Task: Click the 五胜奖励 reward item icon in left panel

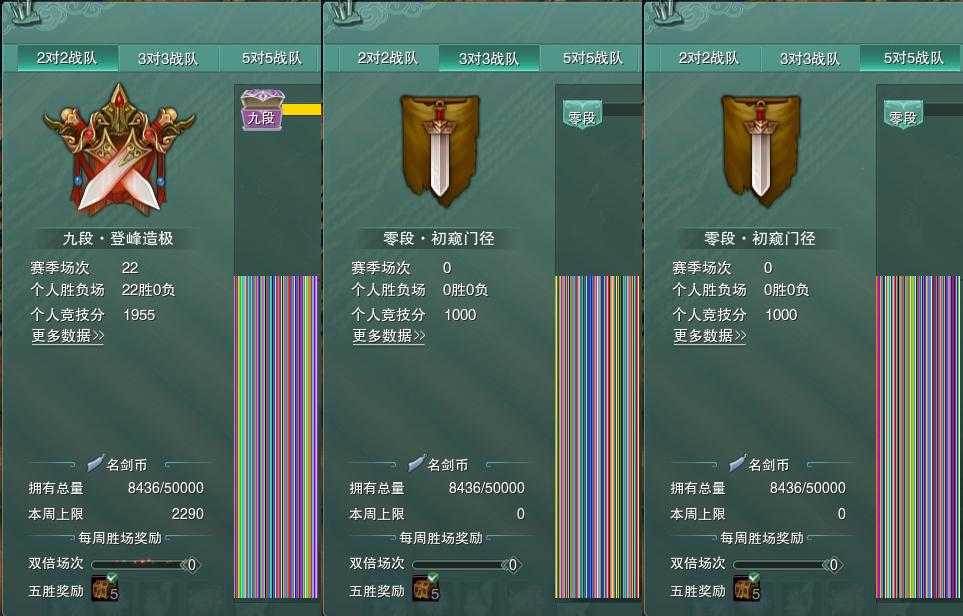Action: pyautogui.click(x=104, y=588)
